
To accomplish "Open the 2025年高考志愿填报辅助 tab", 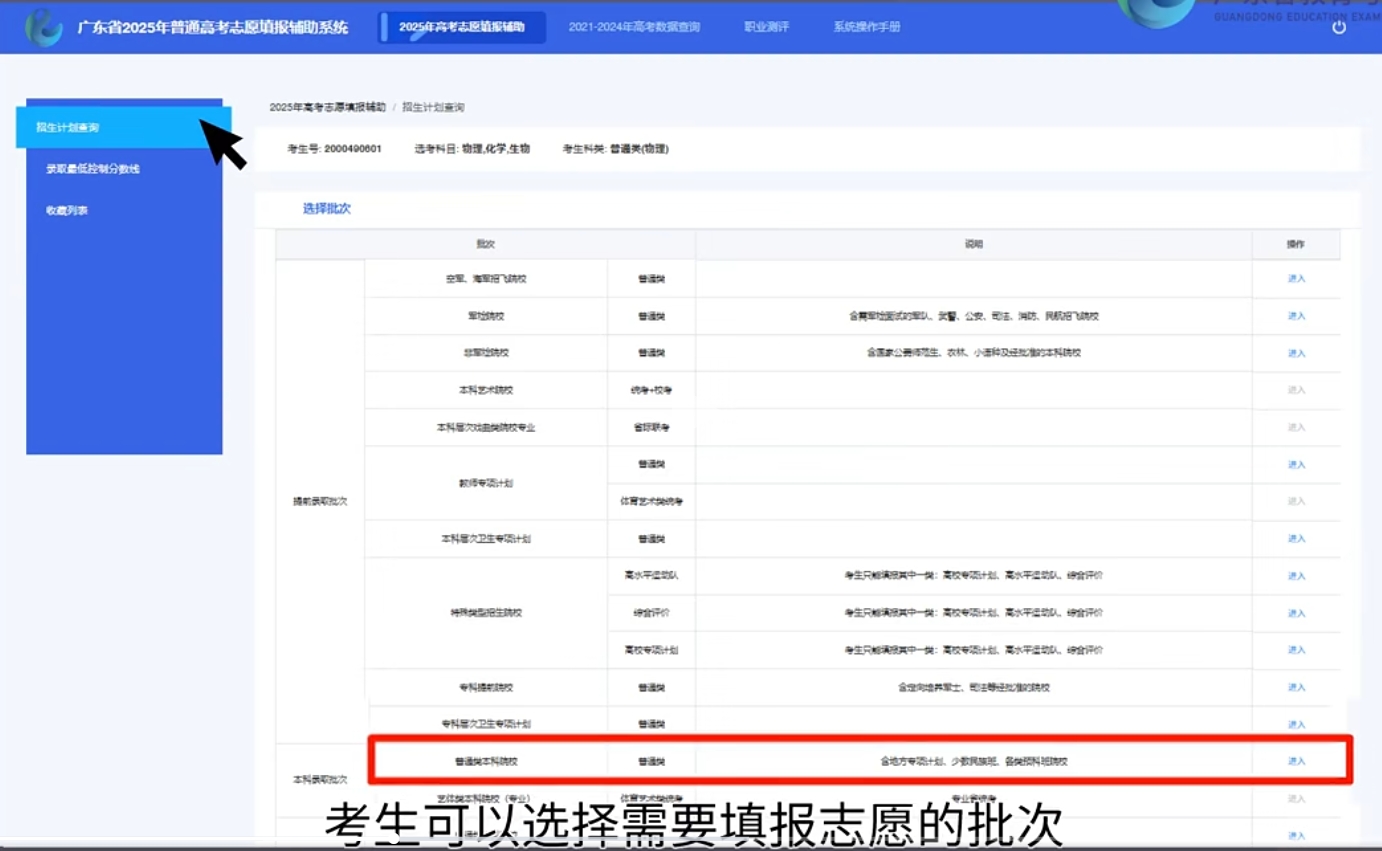I will pyautogui.click(x=462, y=27).
